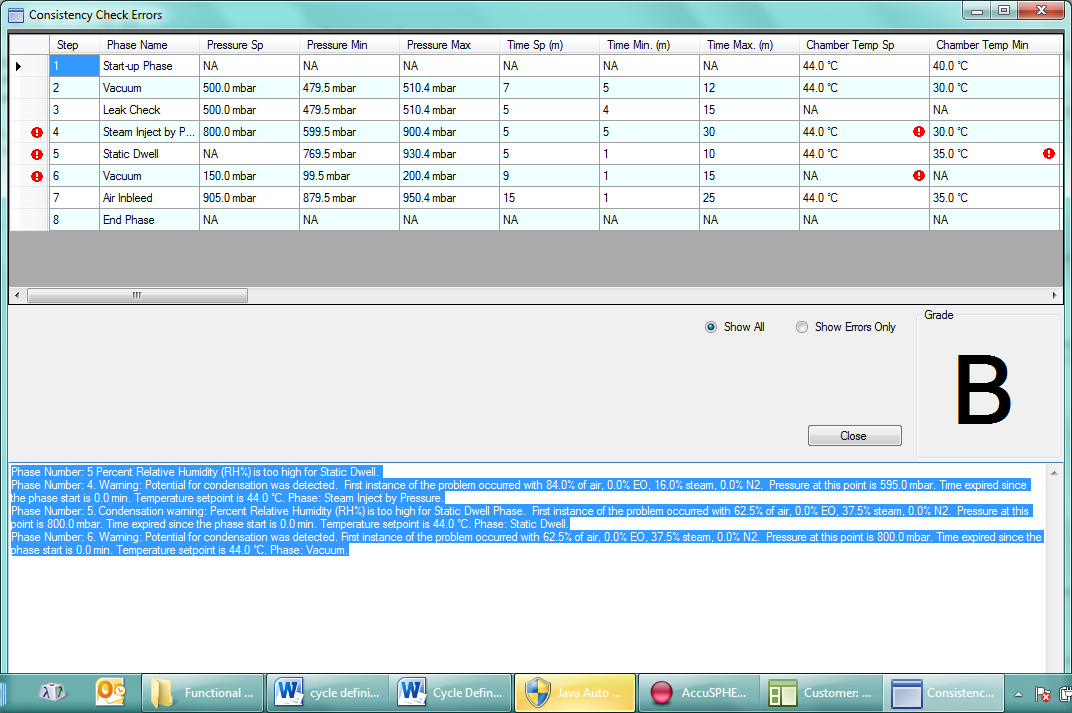
Task: Switch to Java Auto taskbar window
Action: 574,692
